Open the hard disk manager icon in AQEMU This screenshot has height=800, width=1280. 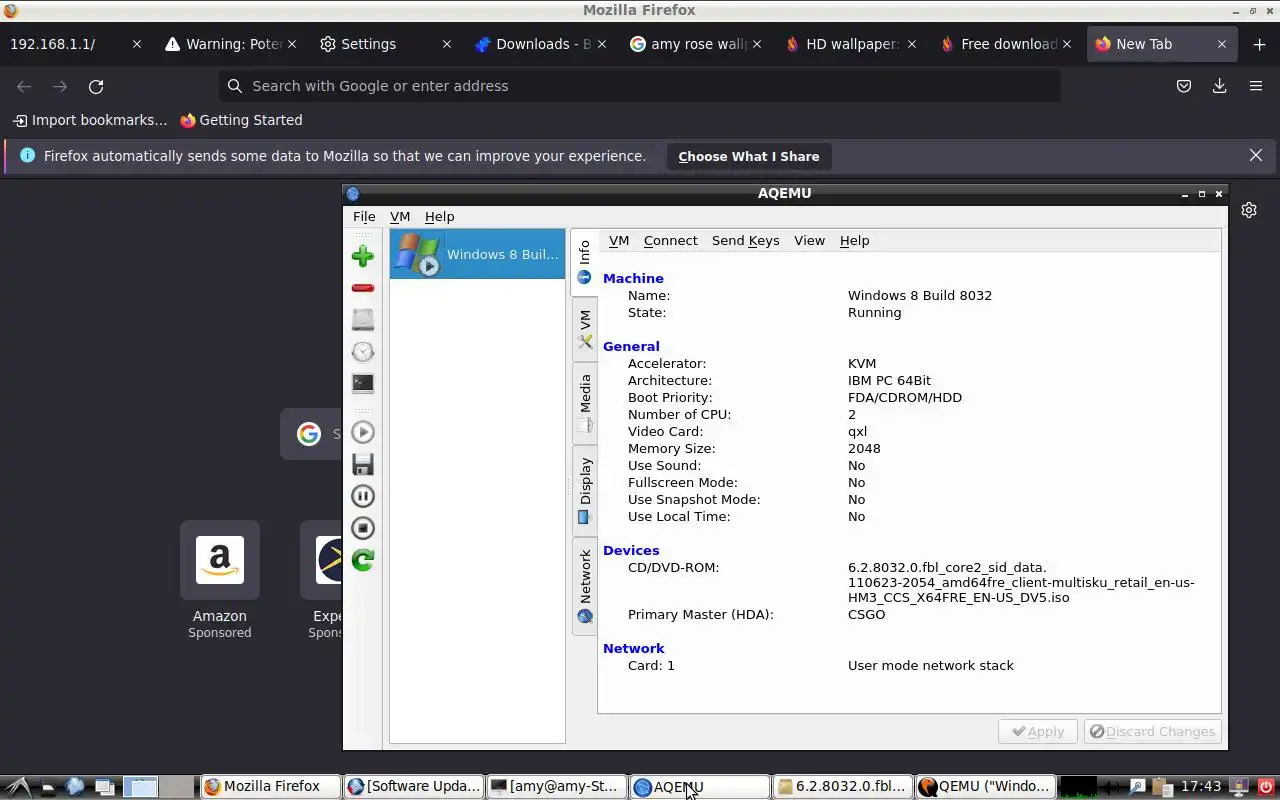click(363, 319)
